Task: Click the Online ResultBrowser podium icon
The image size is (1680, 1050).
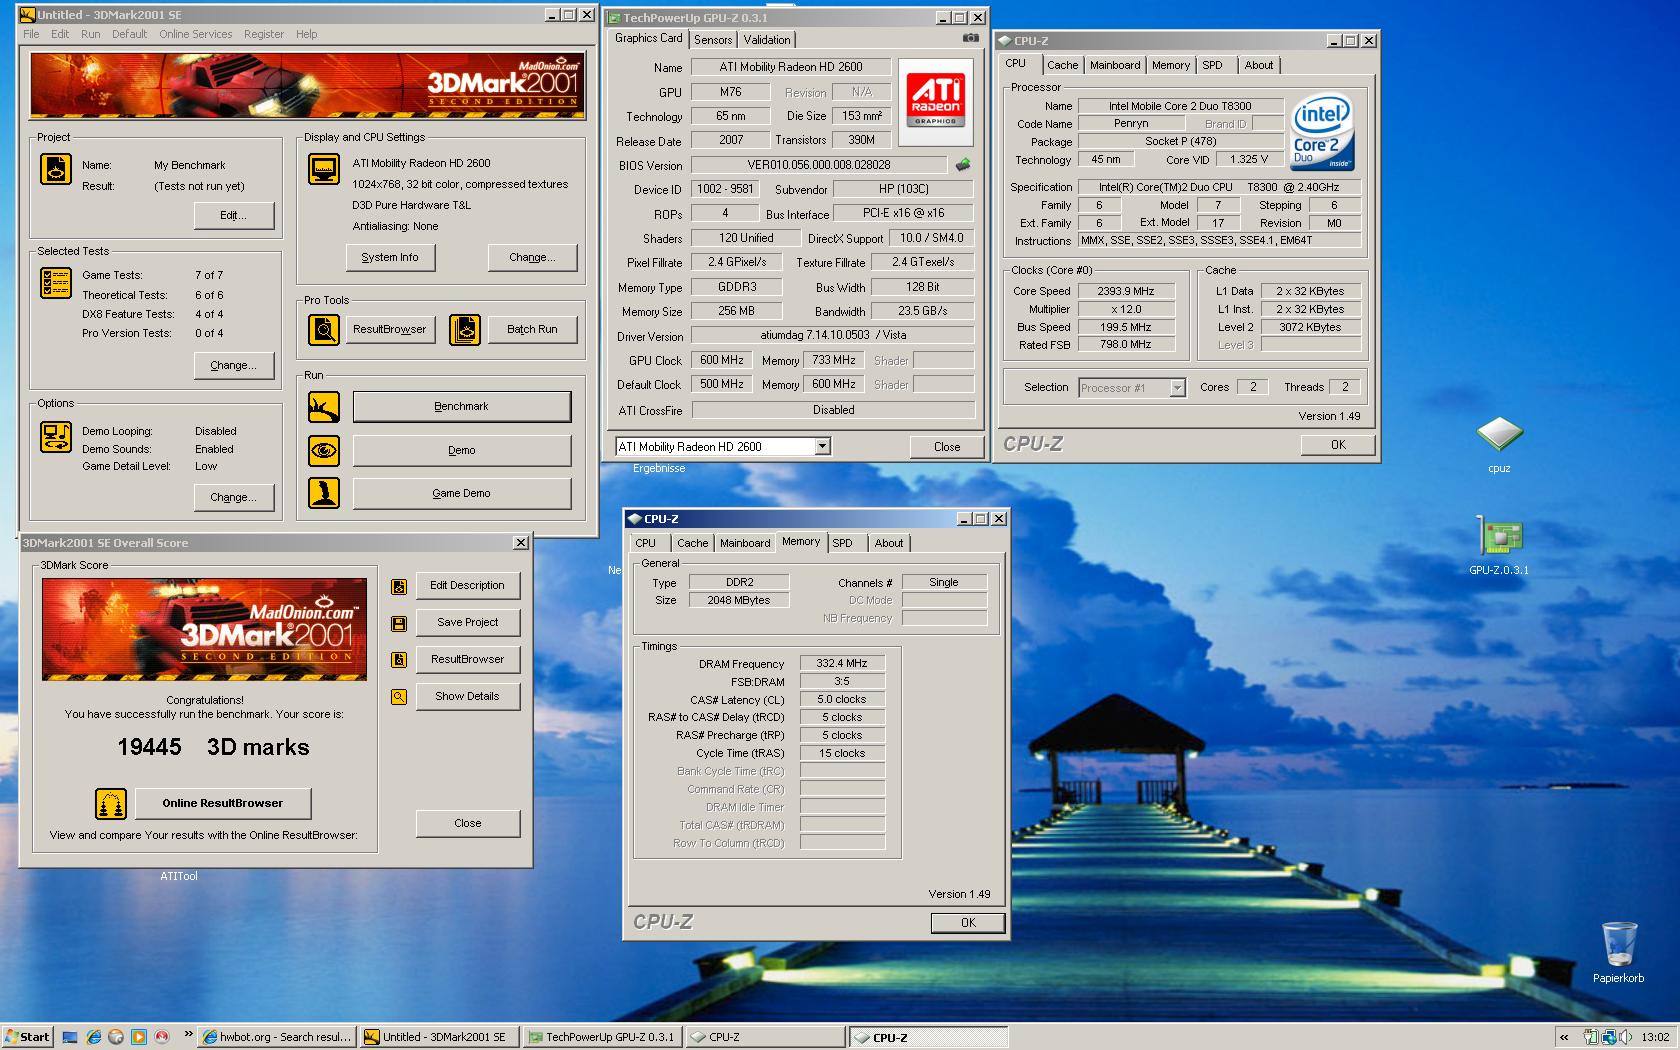Action: (111, 803)
